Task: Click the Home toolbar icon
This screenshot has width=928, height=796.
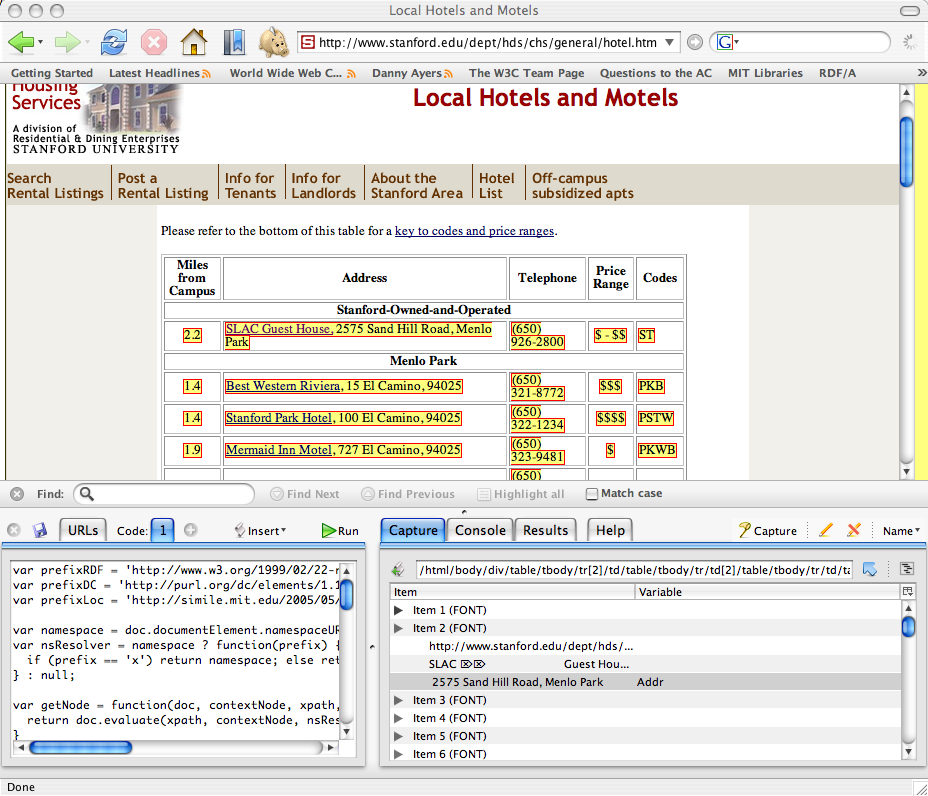Action: coord(193,42)
